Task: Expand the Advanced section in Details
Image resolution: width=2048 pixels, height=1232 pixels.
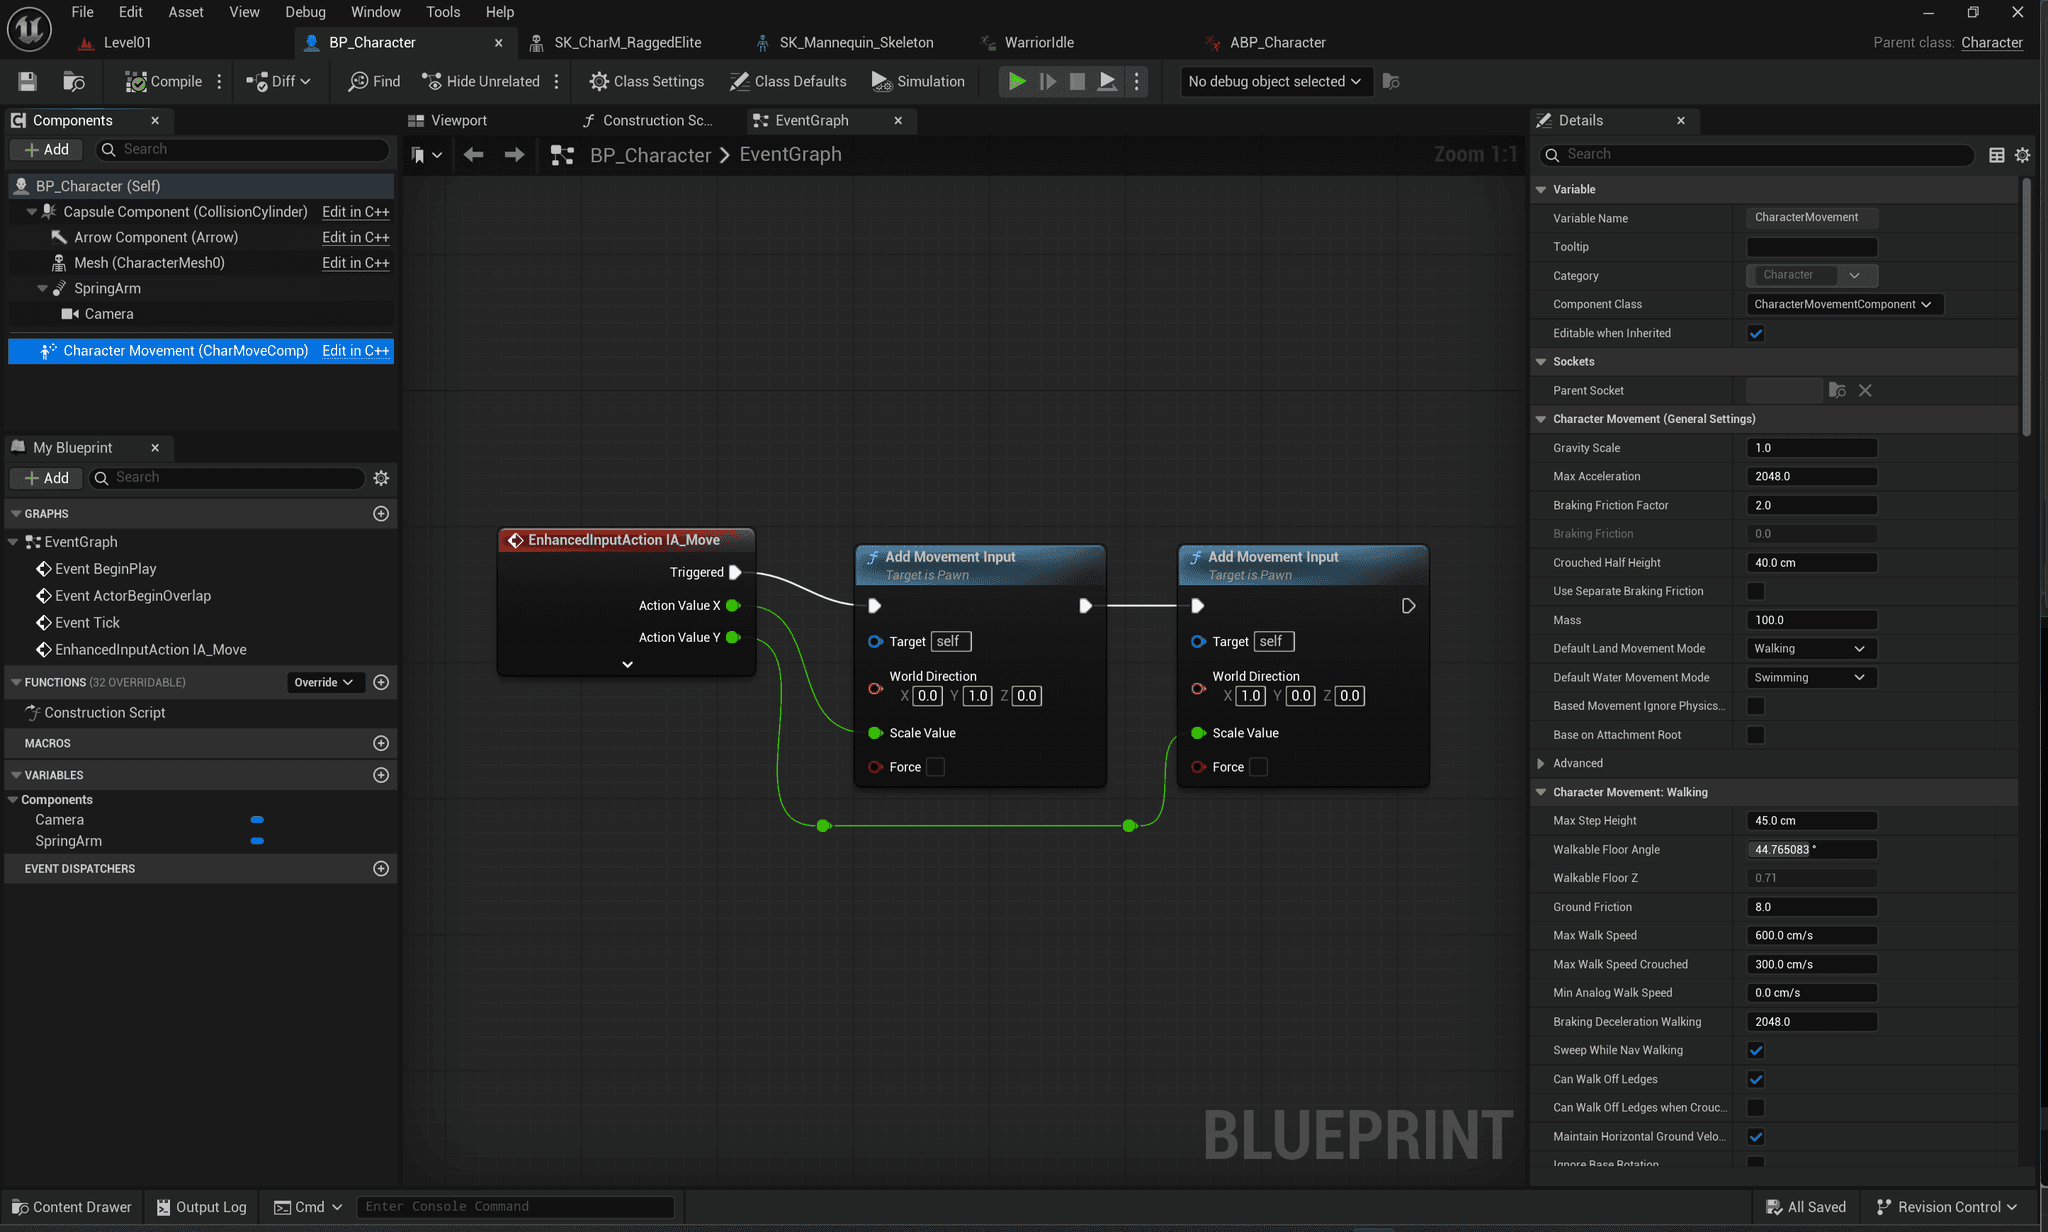Action: tap(1541, 764)
